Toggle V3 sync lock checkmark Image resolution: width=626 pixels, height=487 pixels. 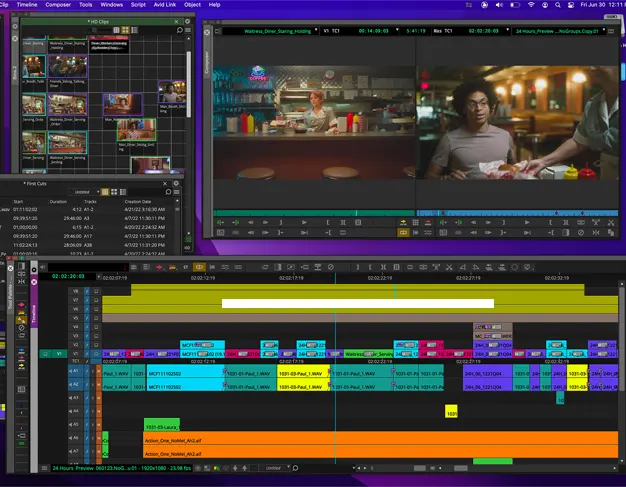click(87, 336)
